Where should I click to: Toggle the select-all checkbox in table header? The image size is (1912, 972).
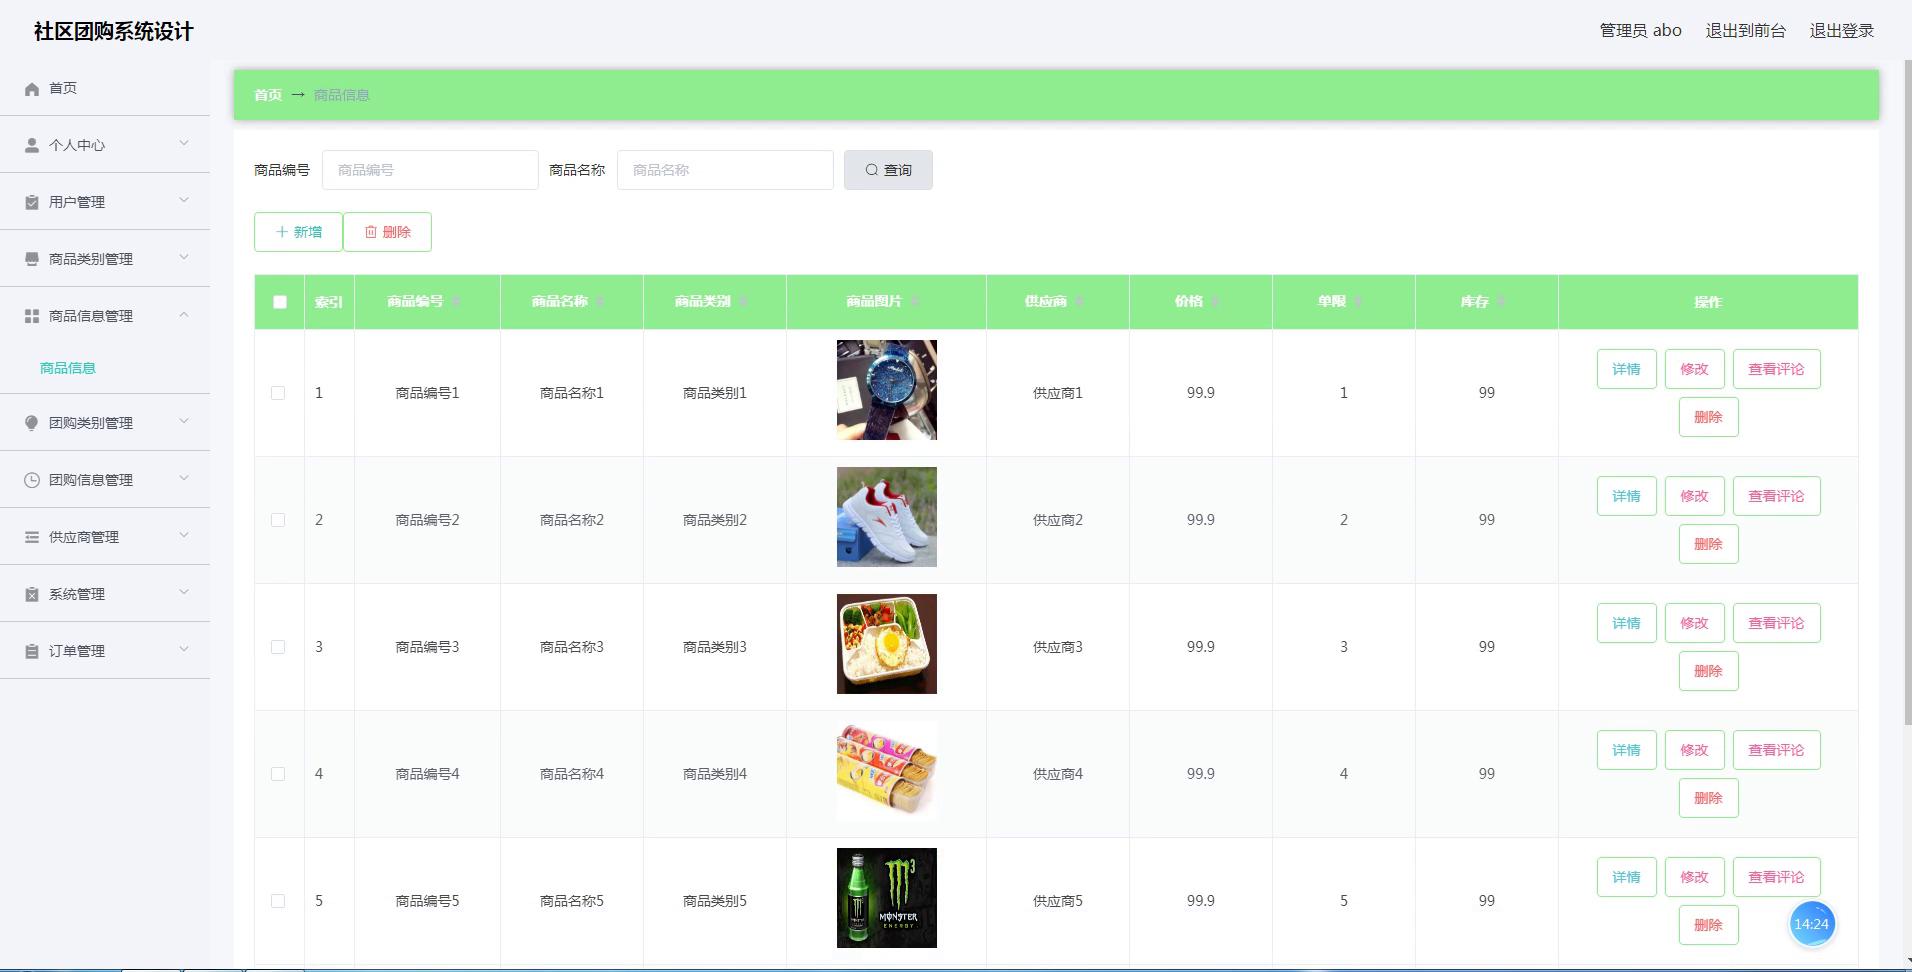pos(280,302)
